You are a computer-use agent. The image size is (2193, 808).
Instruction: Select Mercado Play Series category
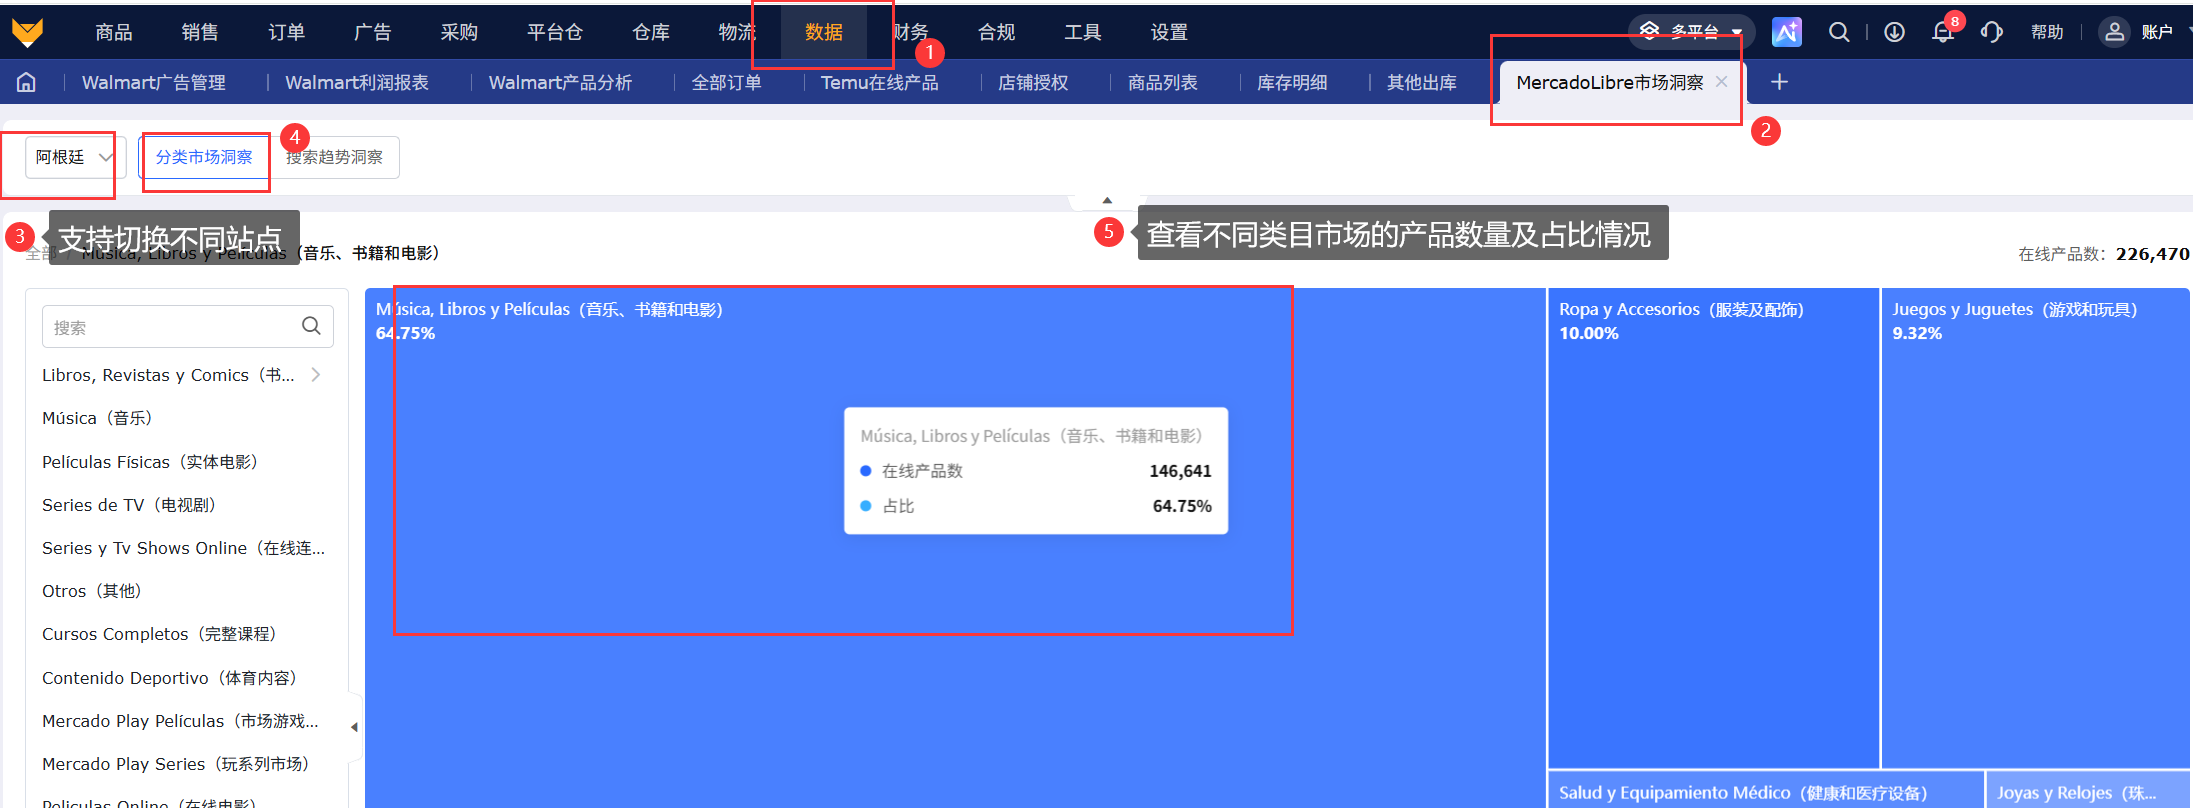click(176, 764)
